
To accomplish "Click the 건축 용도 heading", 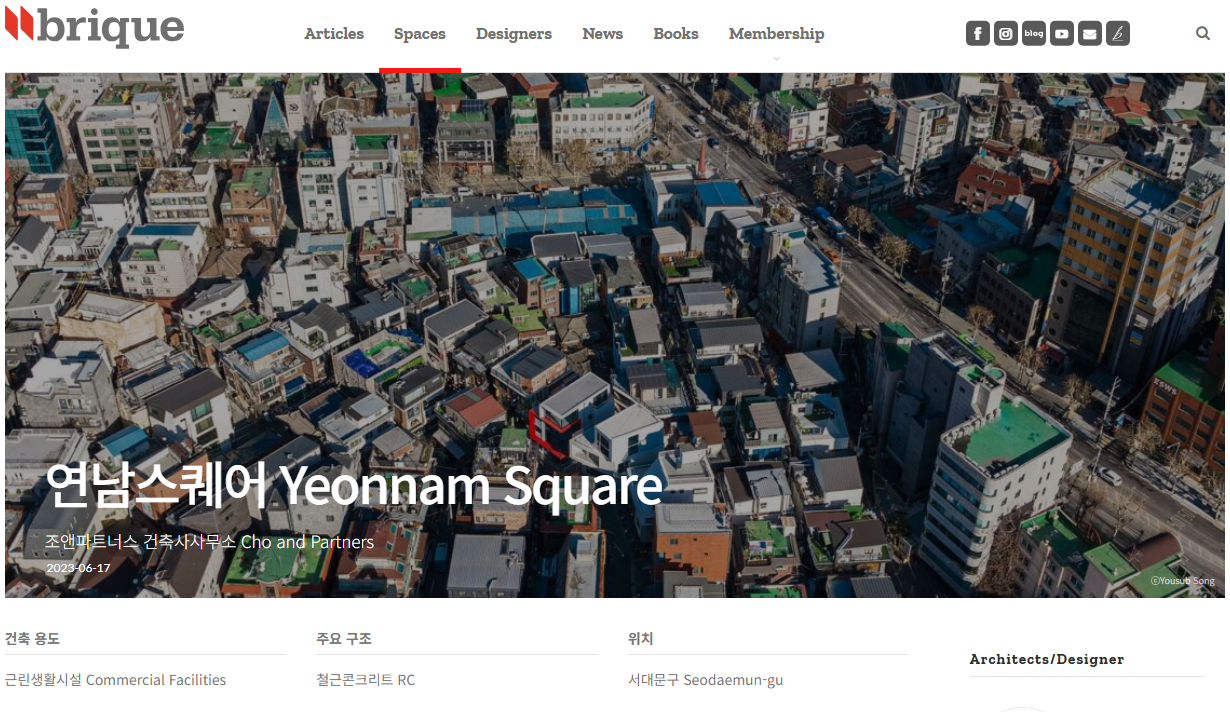I will pos(32,639).
